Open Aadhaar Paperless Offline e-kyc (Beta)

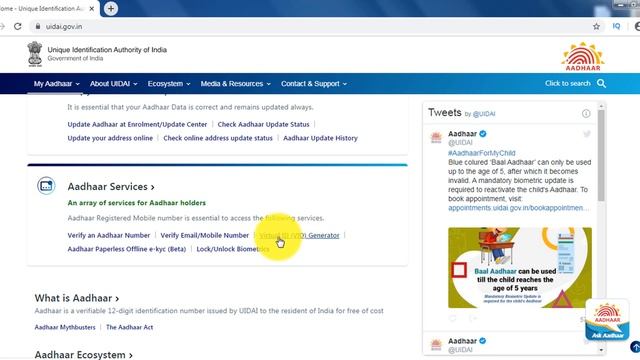(127, 249)
